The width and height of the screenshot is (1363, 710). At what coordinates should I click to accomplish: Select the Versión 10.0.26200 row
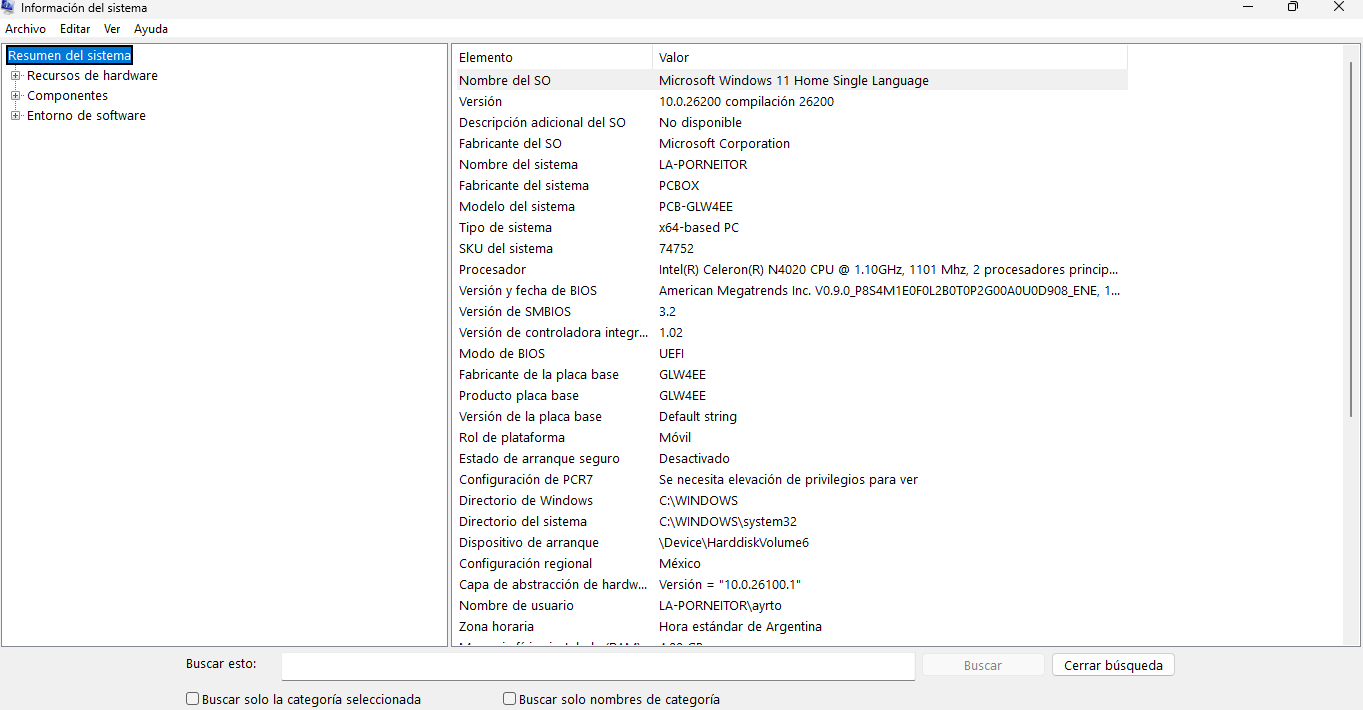[x=791, y=102]
